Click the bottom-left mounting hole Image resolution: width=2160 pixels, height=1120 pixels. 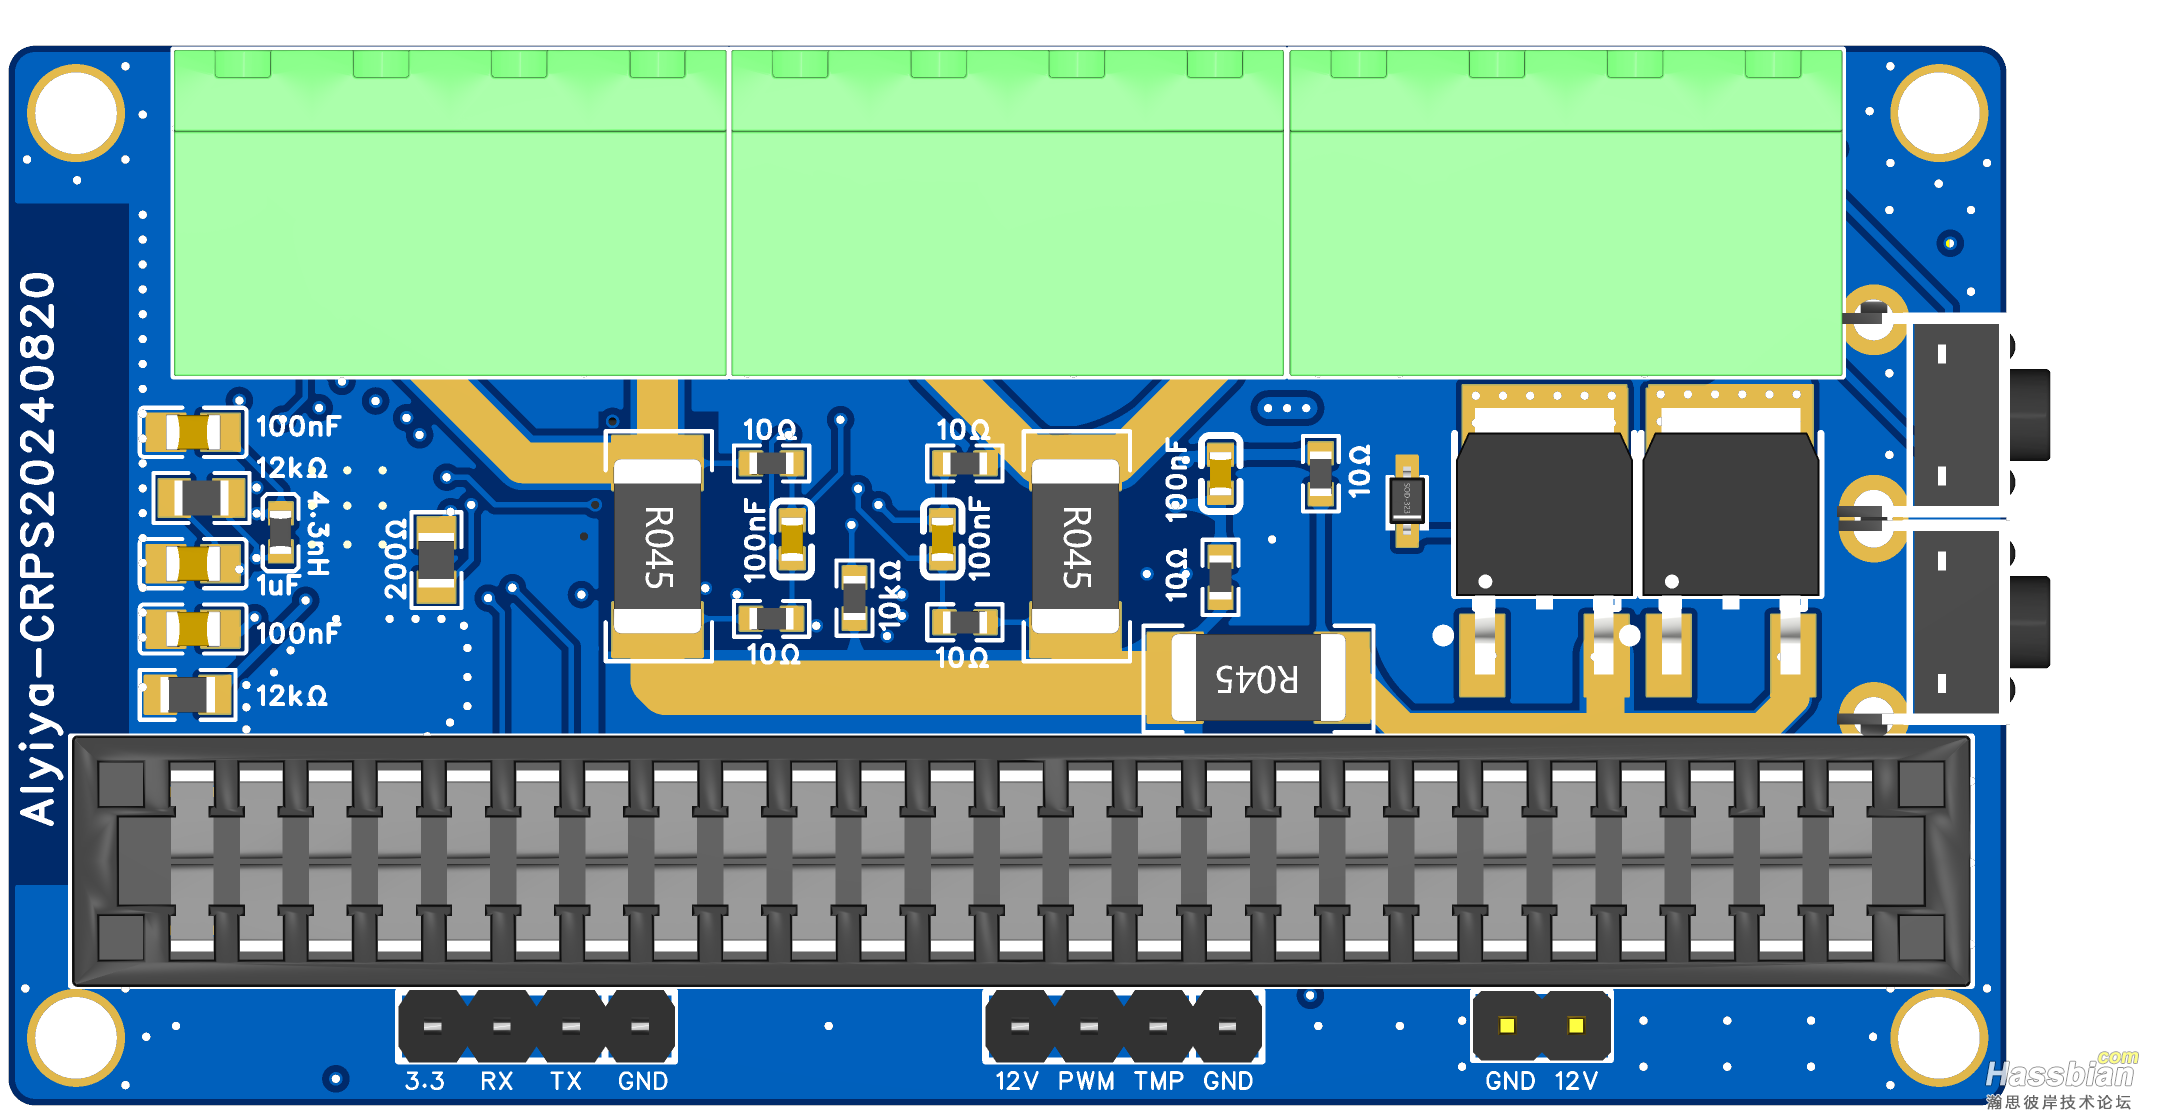tap(76, 1038)
